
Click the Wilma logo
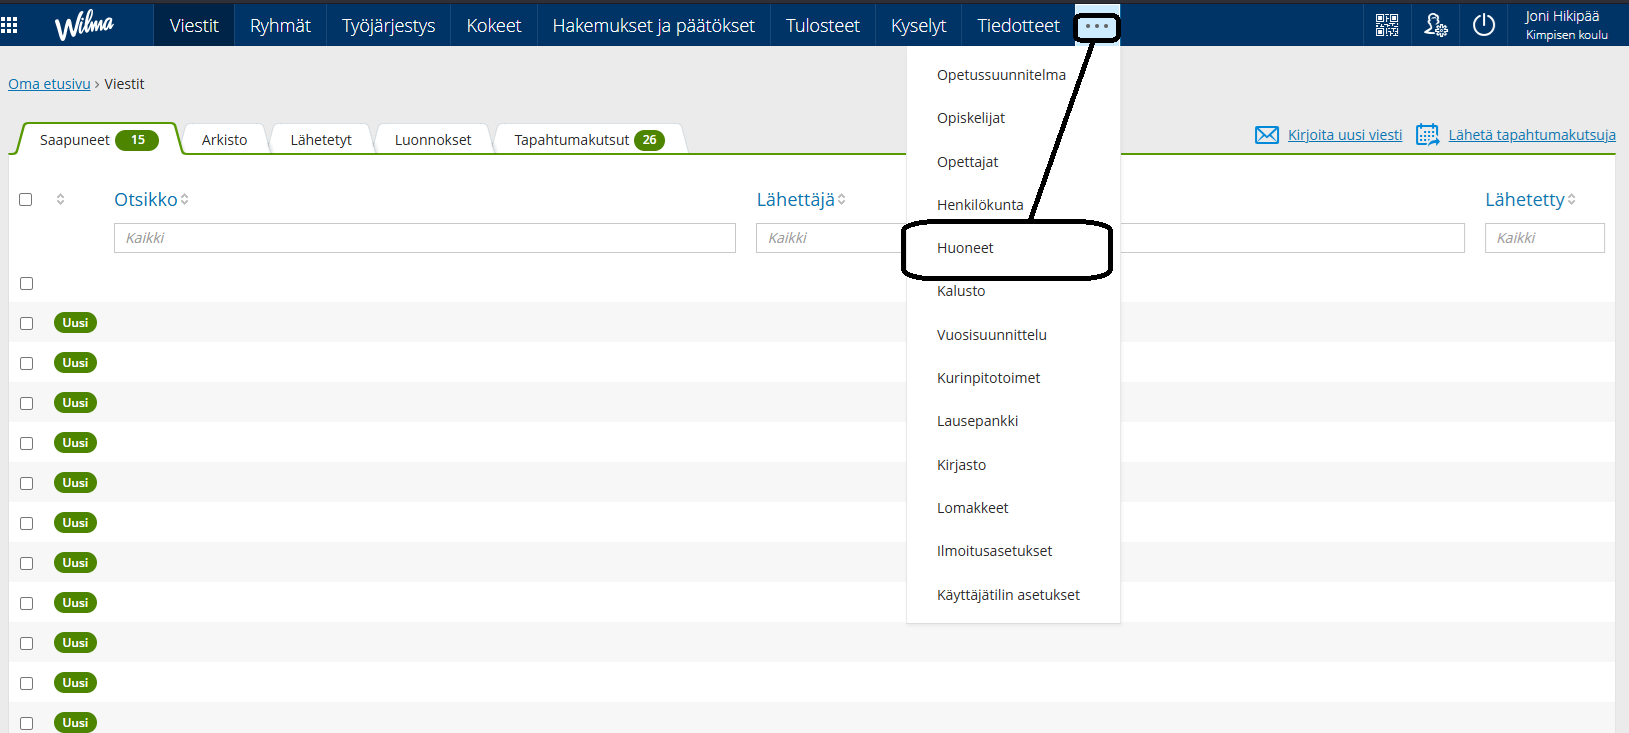tap(84, 25)
